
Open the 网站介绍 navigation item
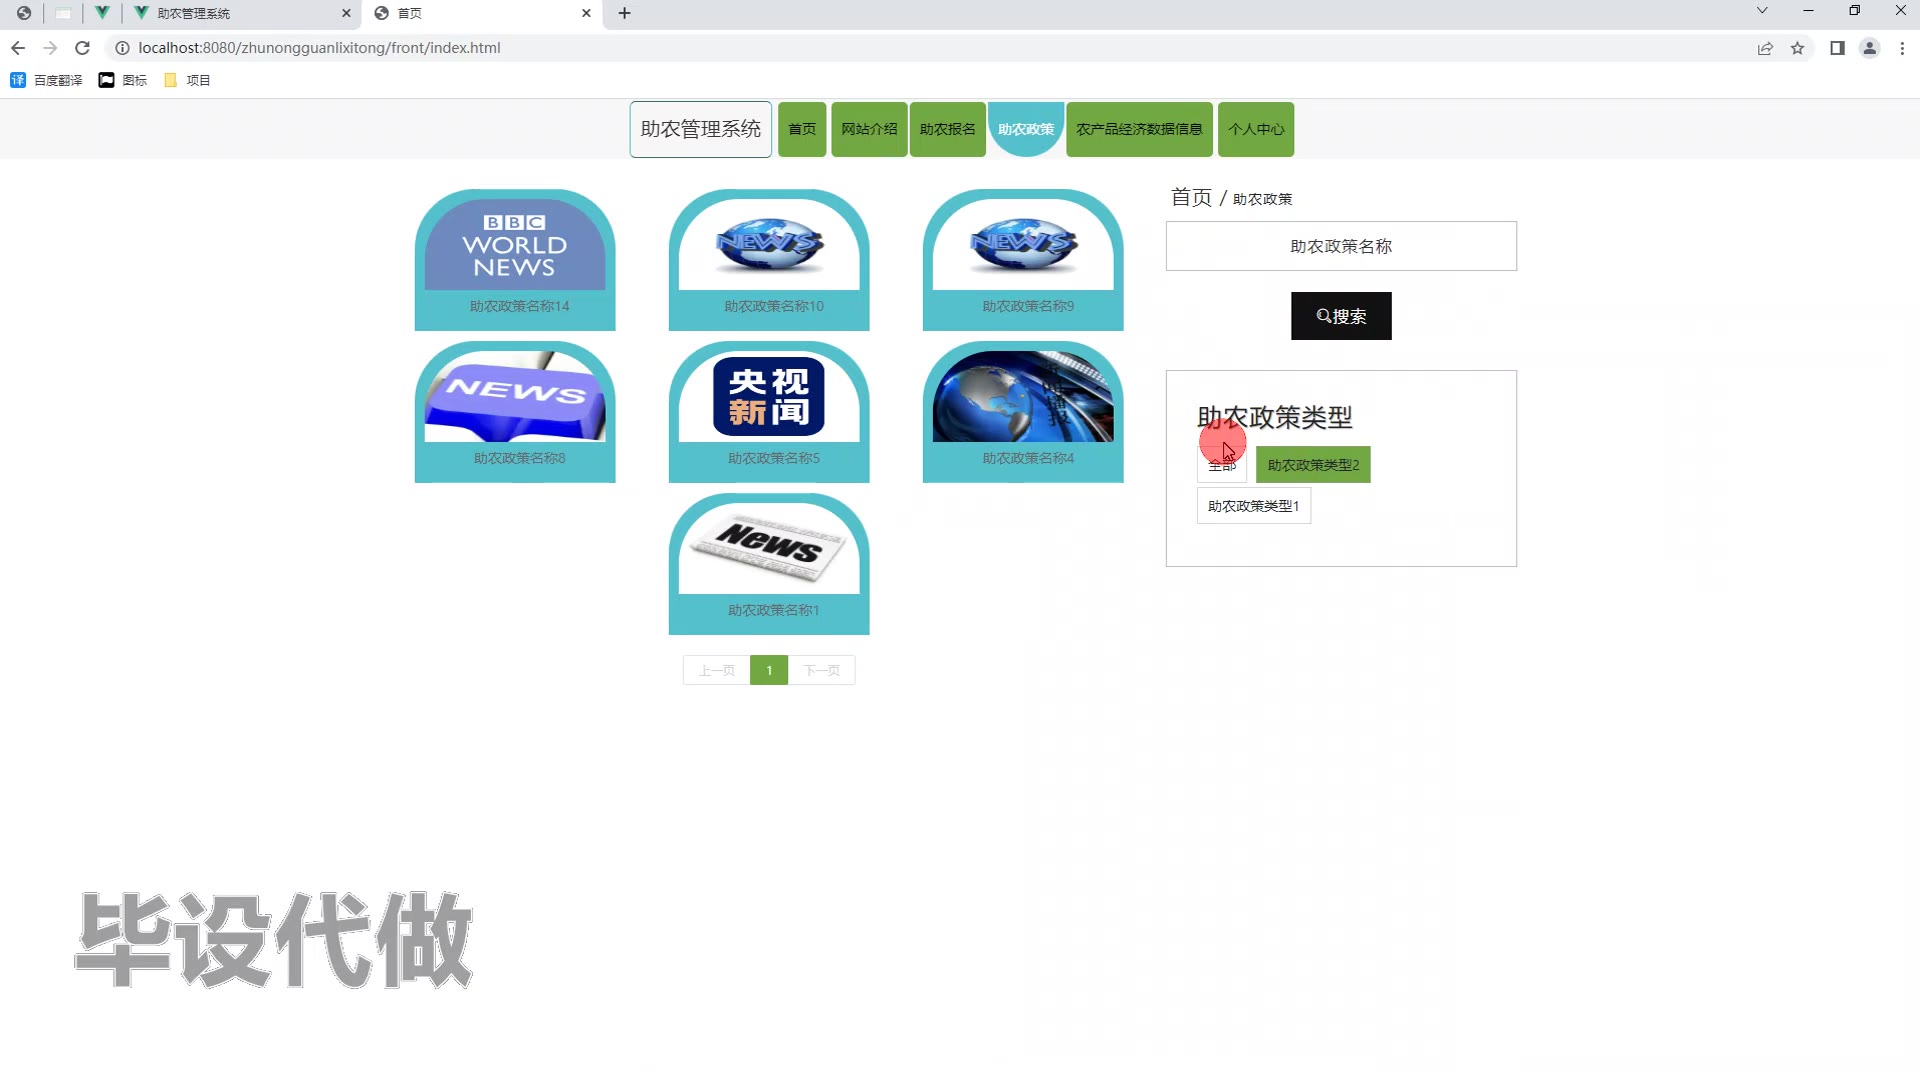869,129
